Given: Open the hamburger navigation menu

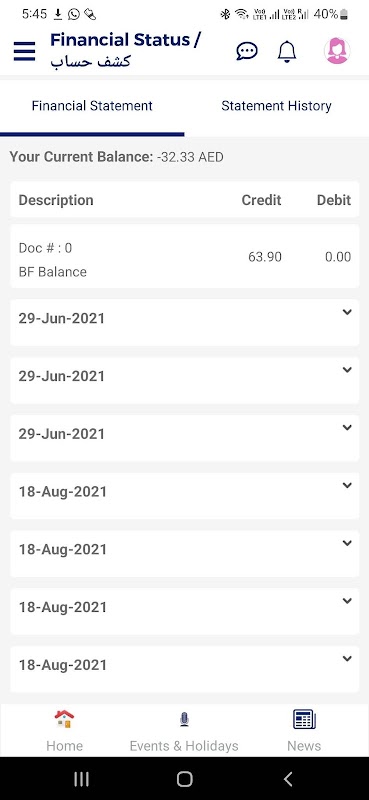Looking at the screenshot, I should click(24, 52).
